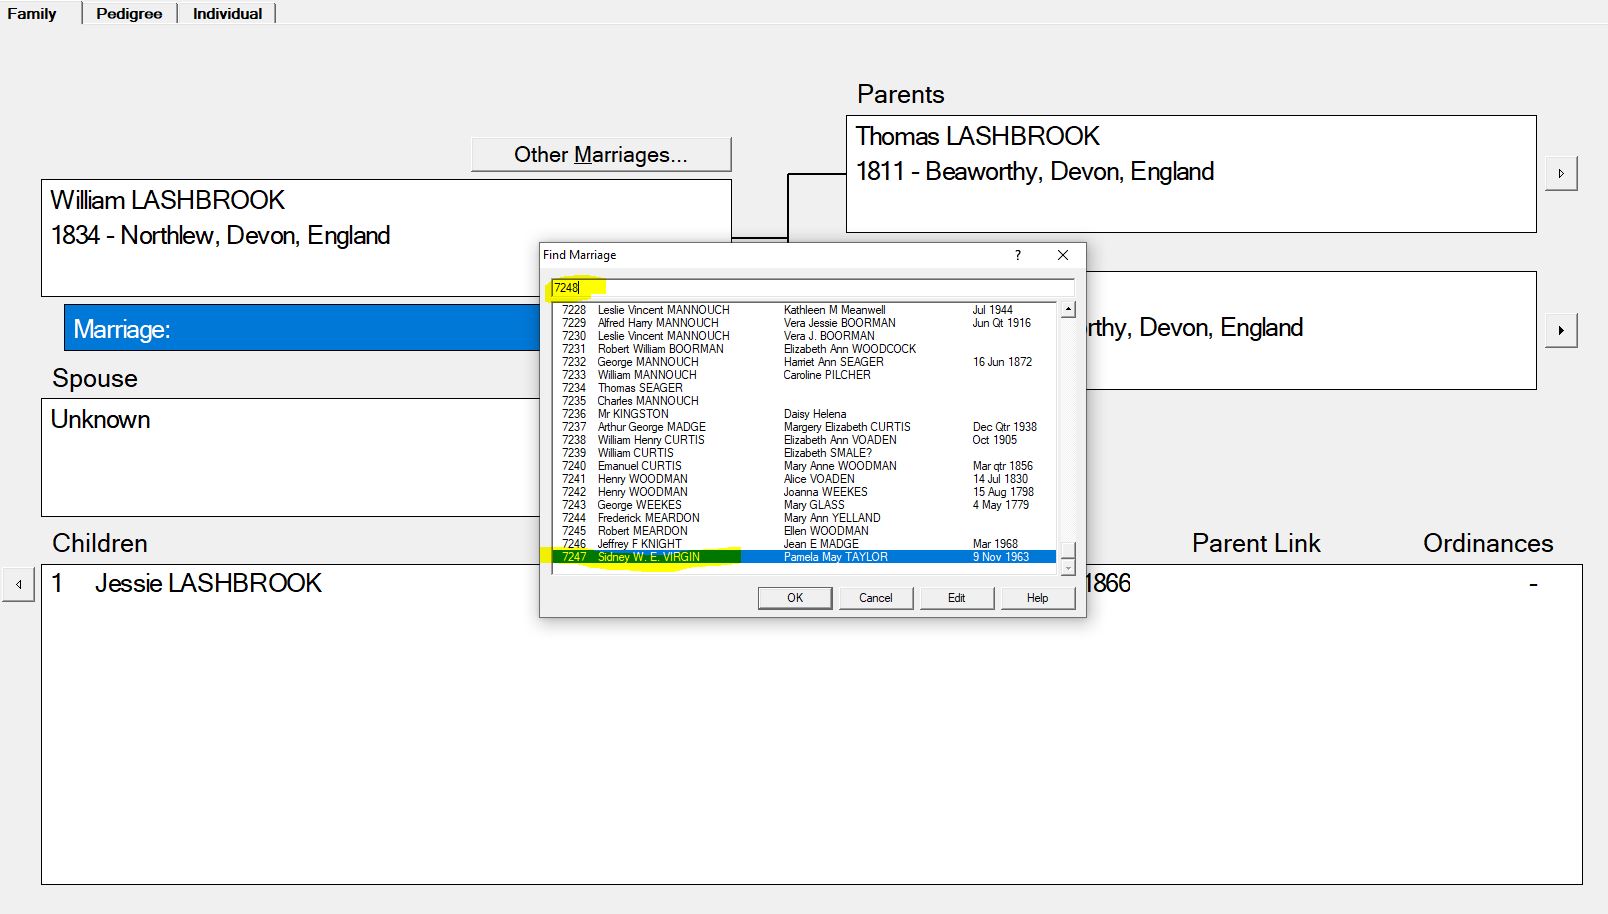Click the Ordinances column header
Screen dimensions: 1608x914
[1488, 543]
